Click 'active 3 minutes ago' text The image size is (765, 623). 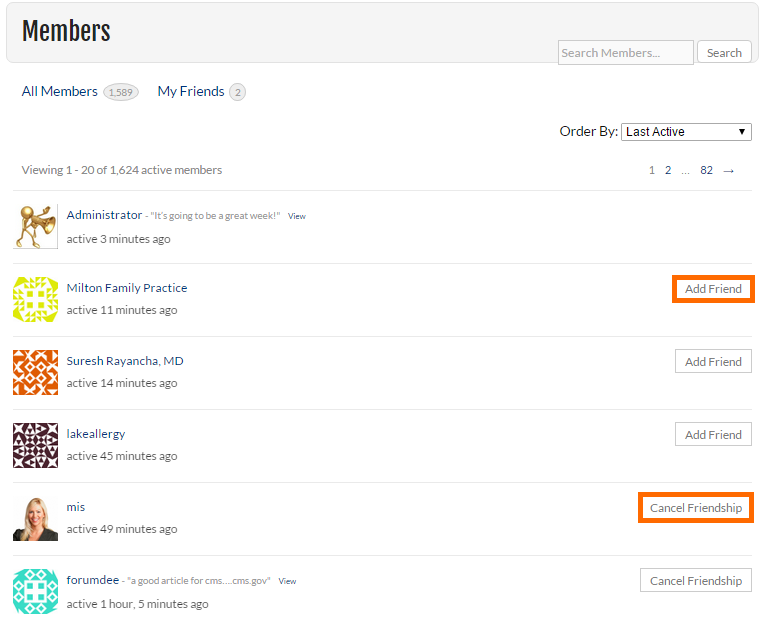(119, 239)
